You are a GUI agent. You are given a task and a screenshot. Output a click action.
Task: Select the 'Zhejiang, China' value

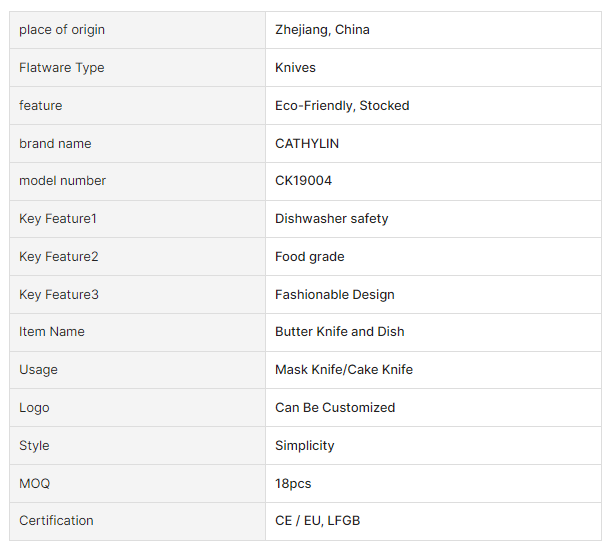[322, 30]
